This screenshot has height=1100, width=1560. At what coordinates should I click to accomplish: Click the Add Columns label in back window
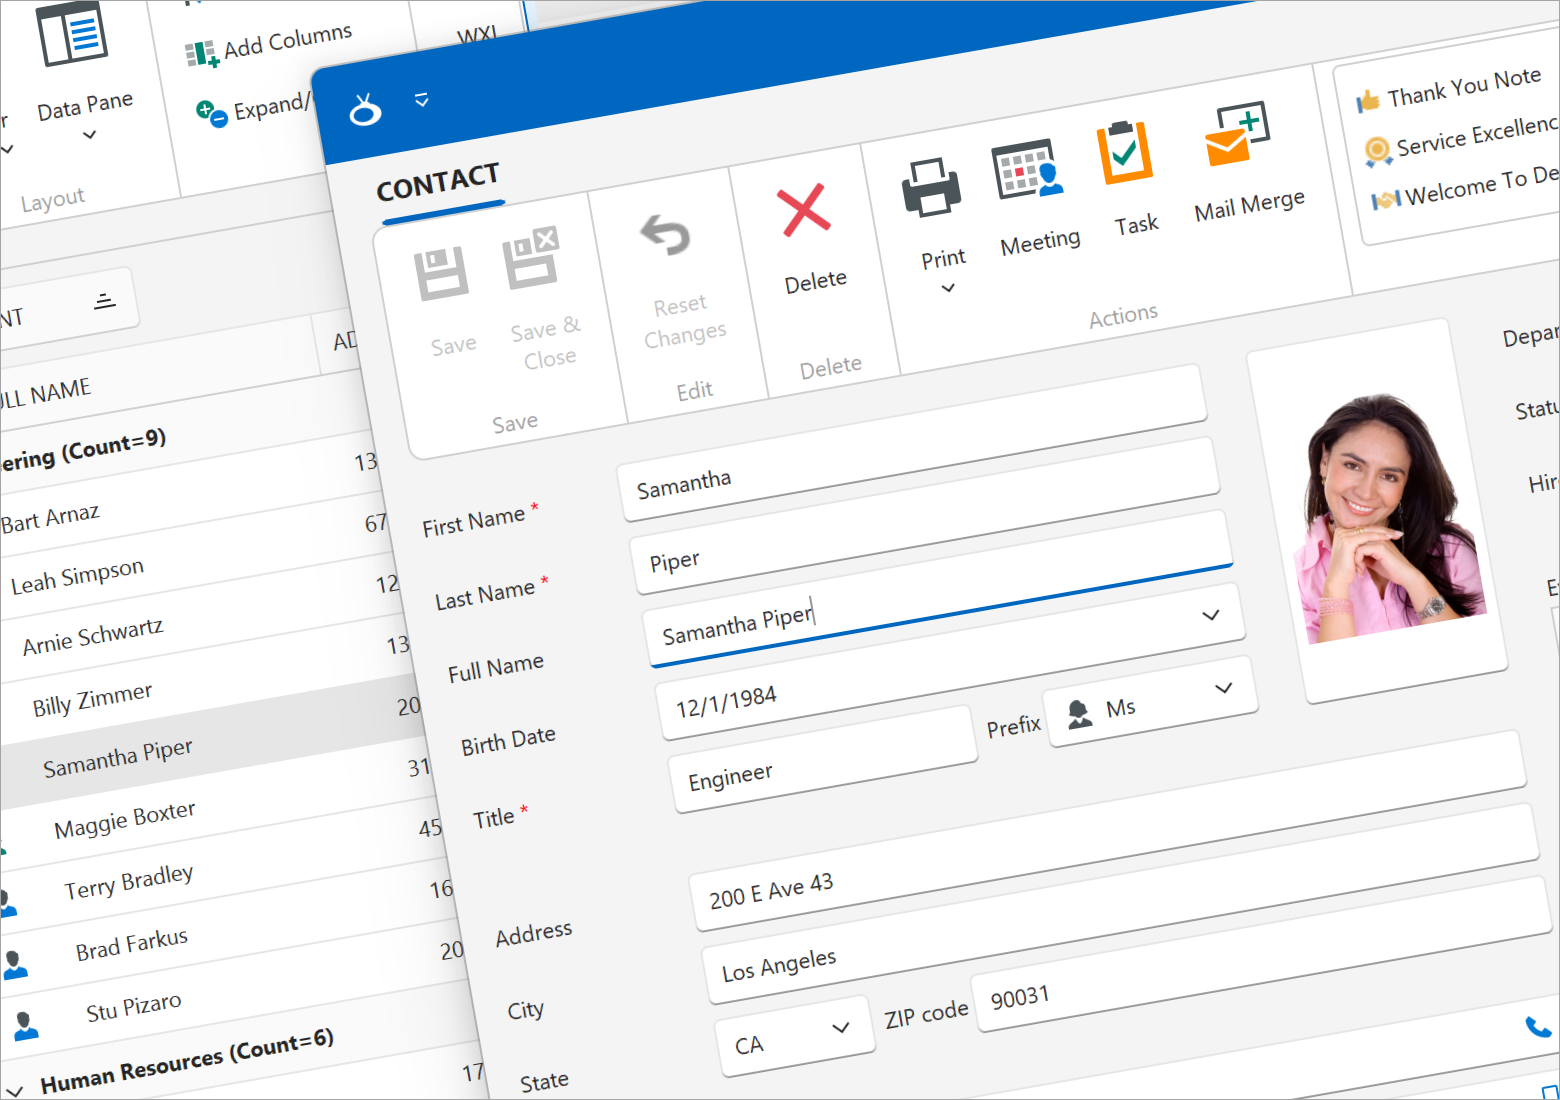coord(288,41)
